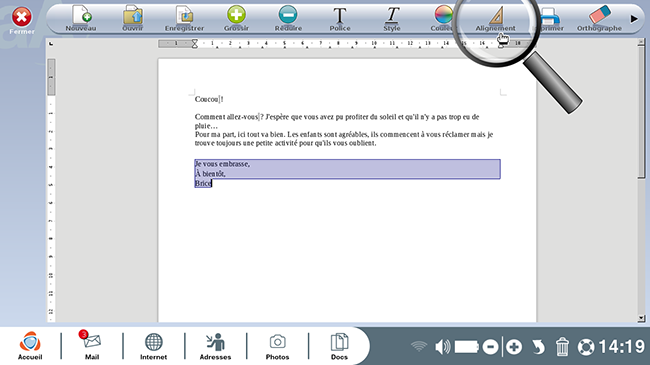Show more toolbar items with right arrow

click(634, 19)
